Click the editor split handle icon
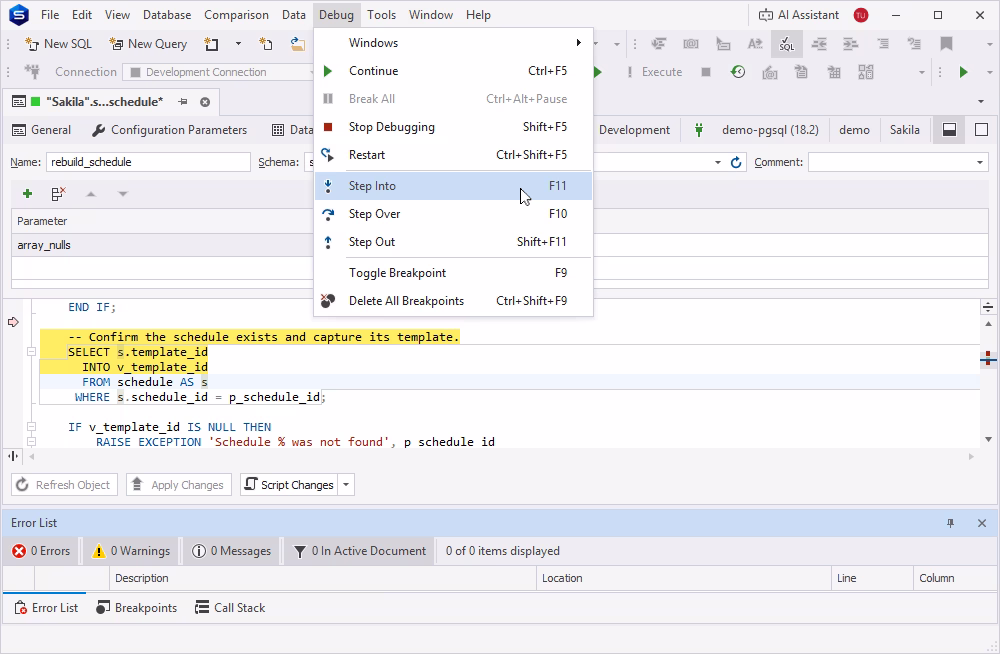The height and width of the screenshot is (654, 1000). (988, 308)
